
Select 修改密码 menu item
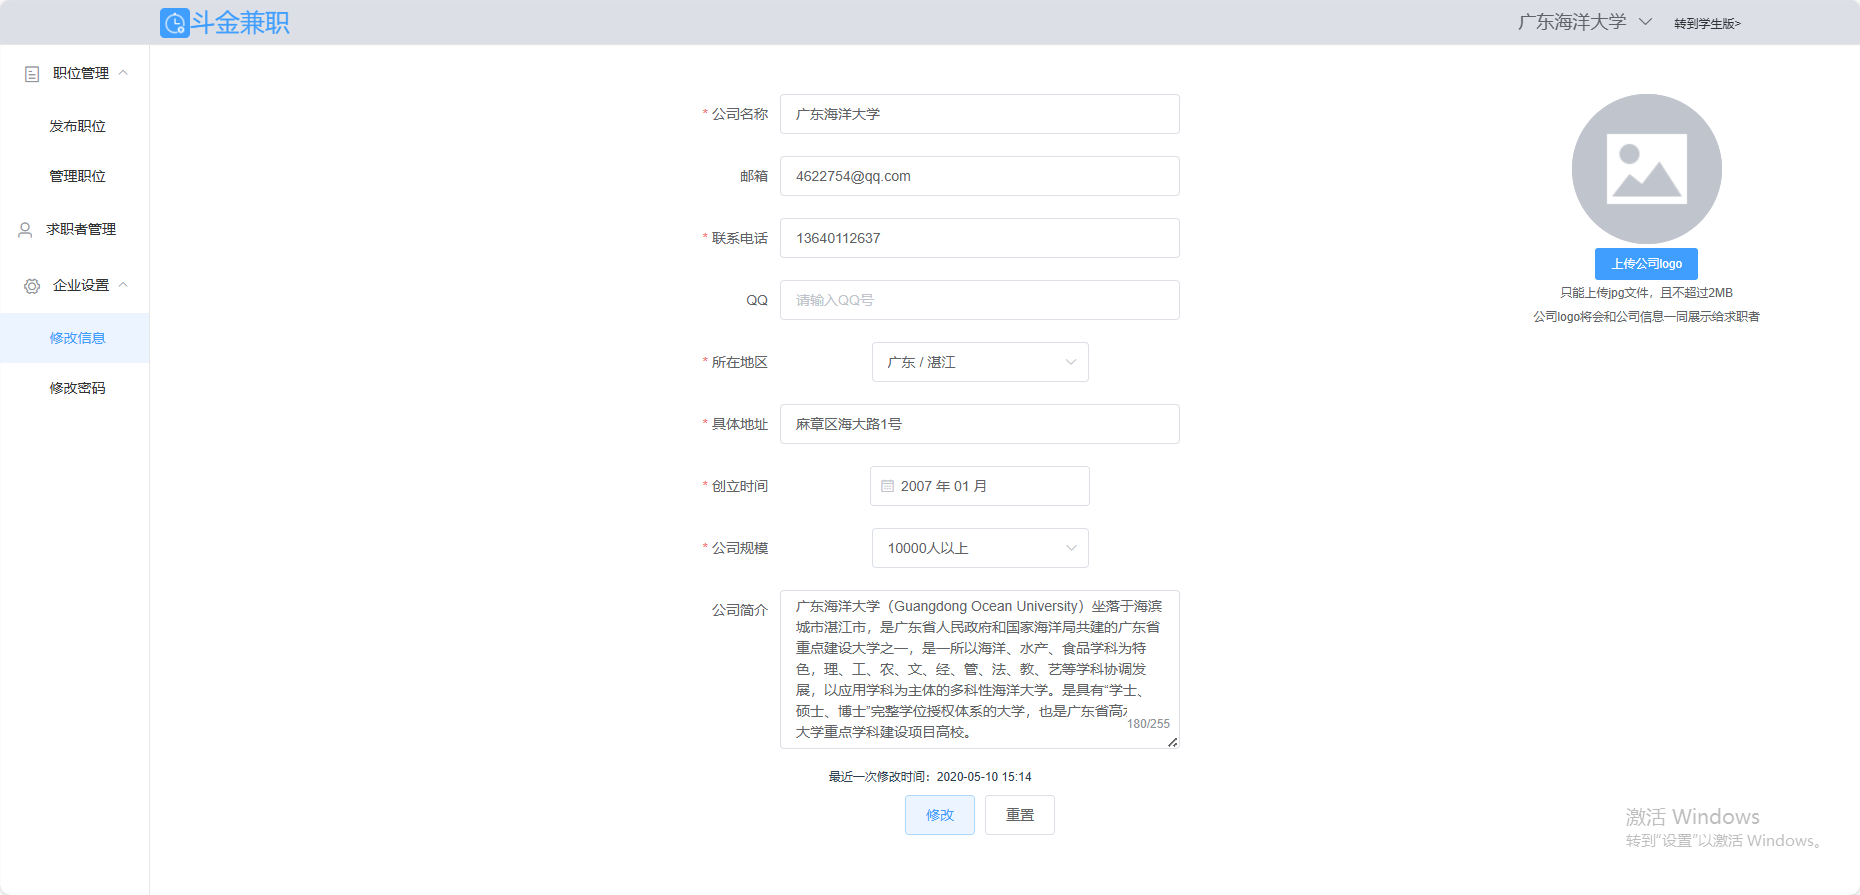[x=77, y=388]
